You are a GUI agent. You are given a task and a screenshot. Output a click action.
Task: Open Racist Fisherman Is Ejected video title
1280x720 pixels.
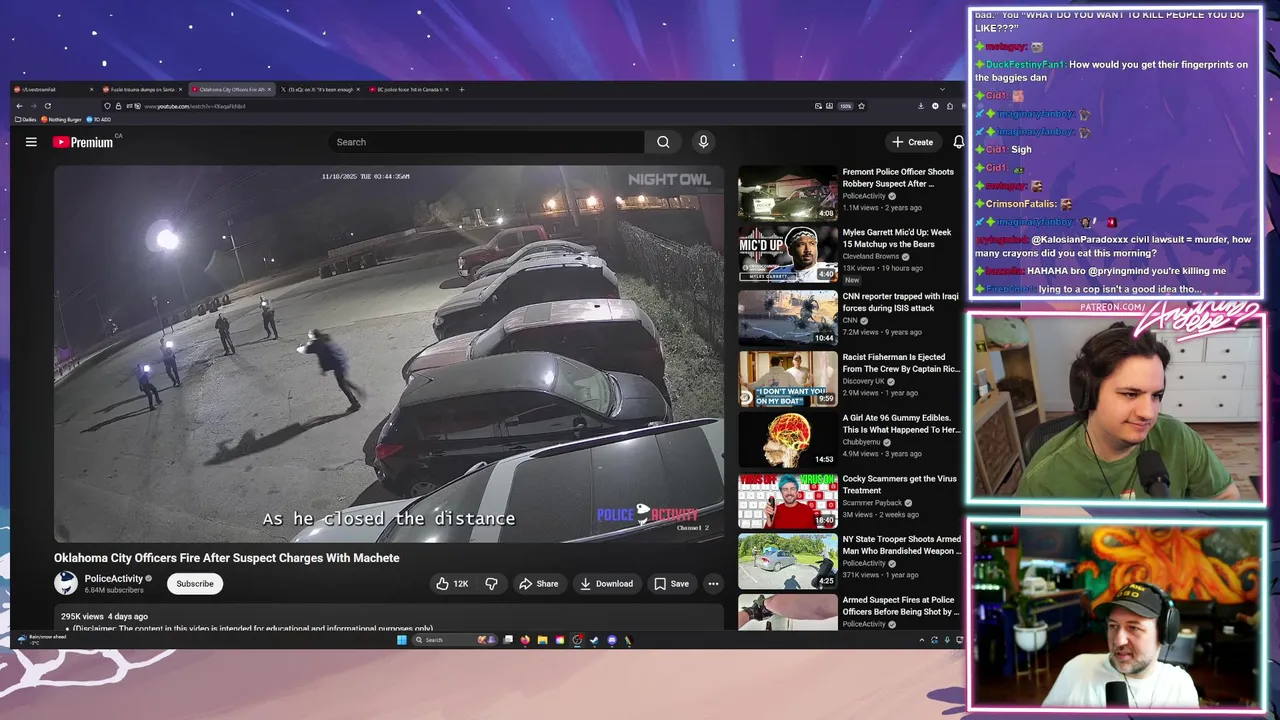coord(901,363)
